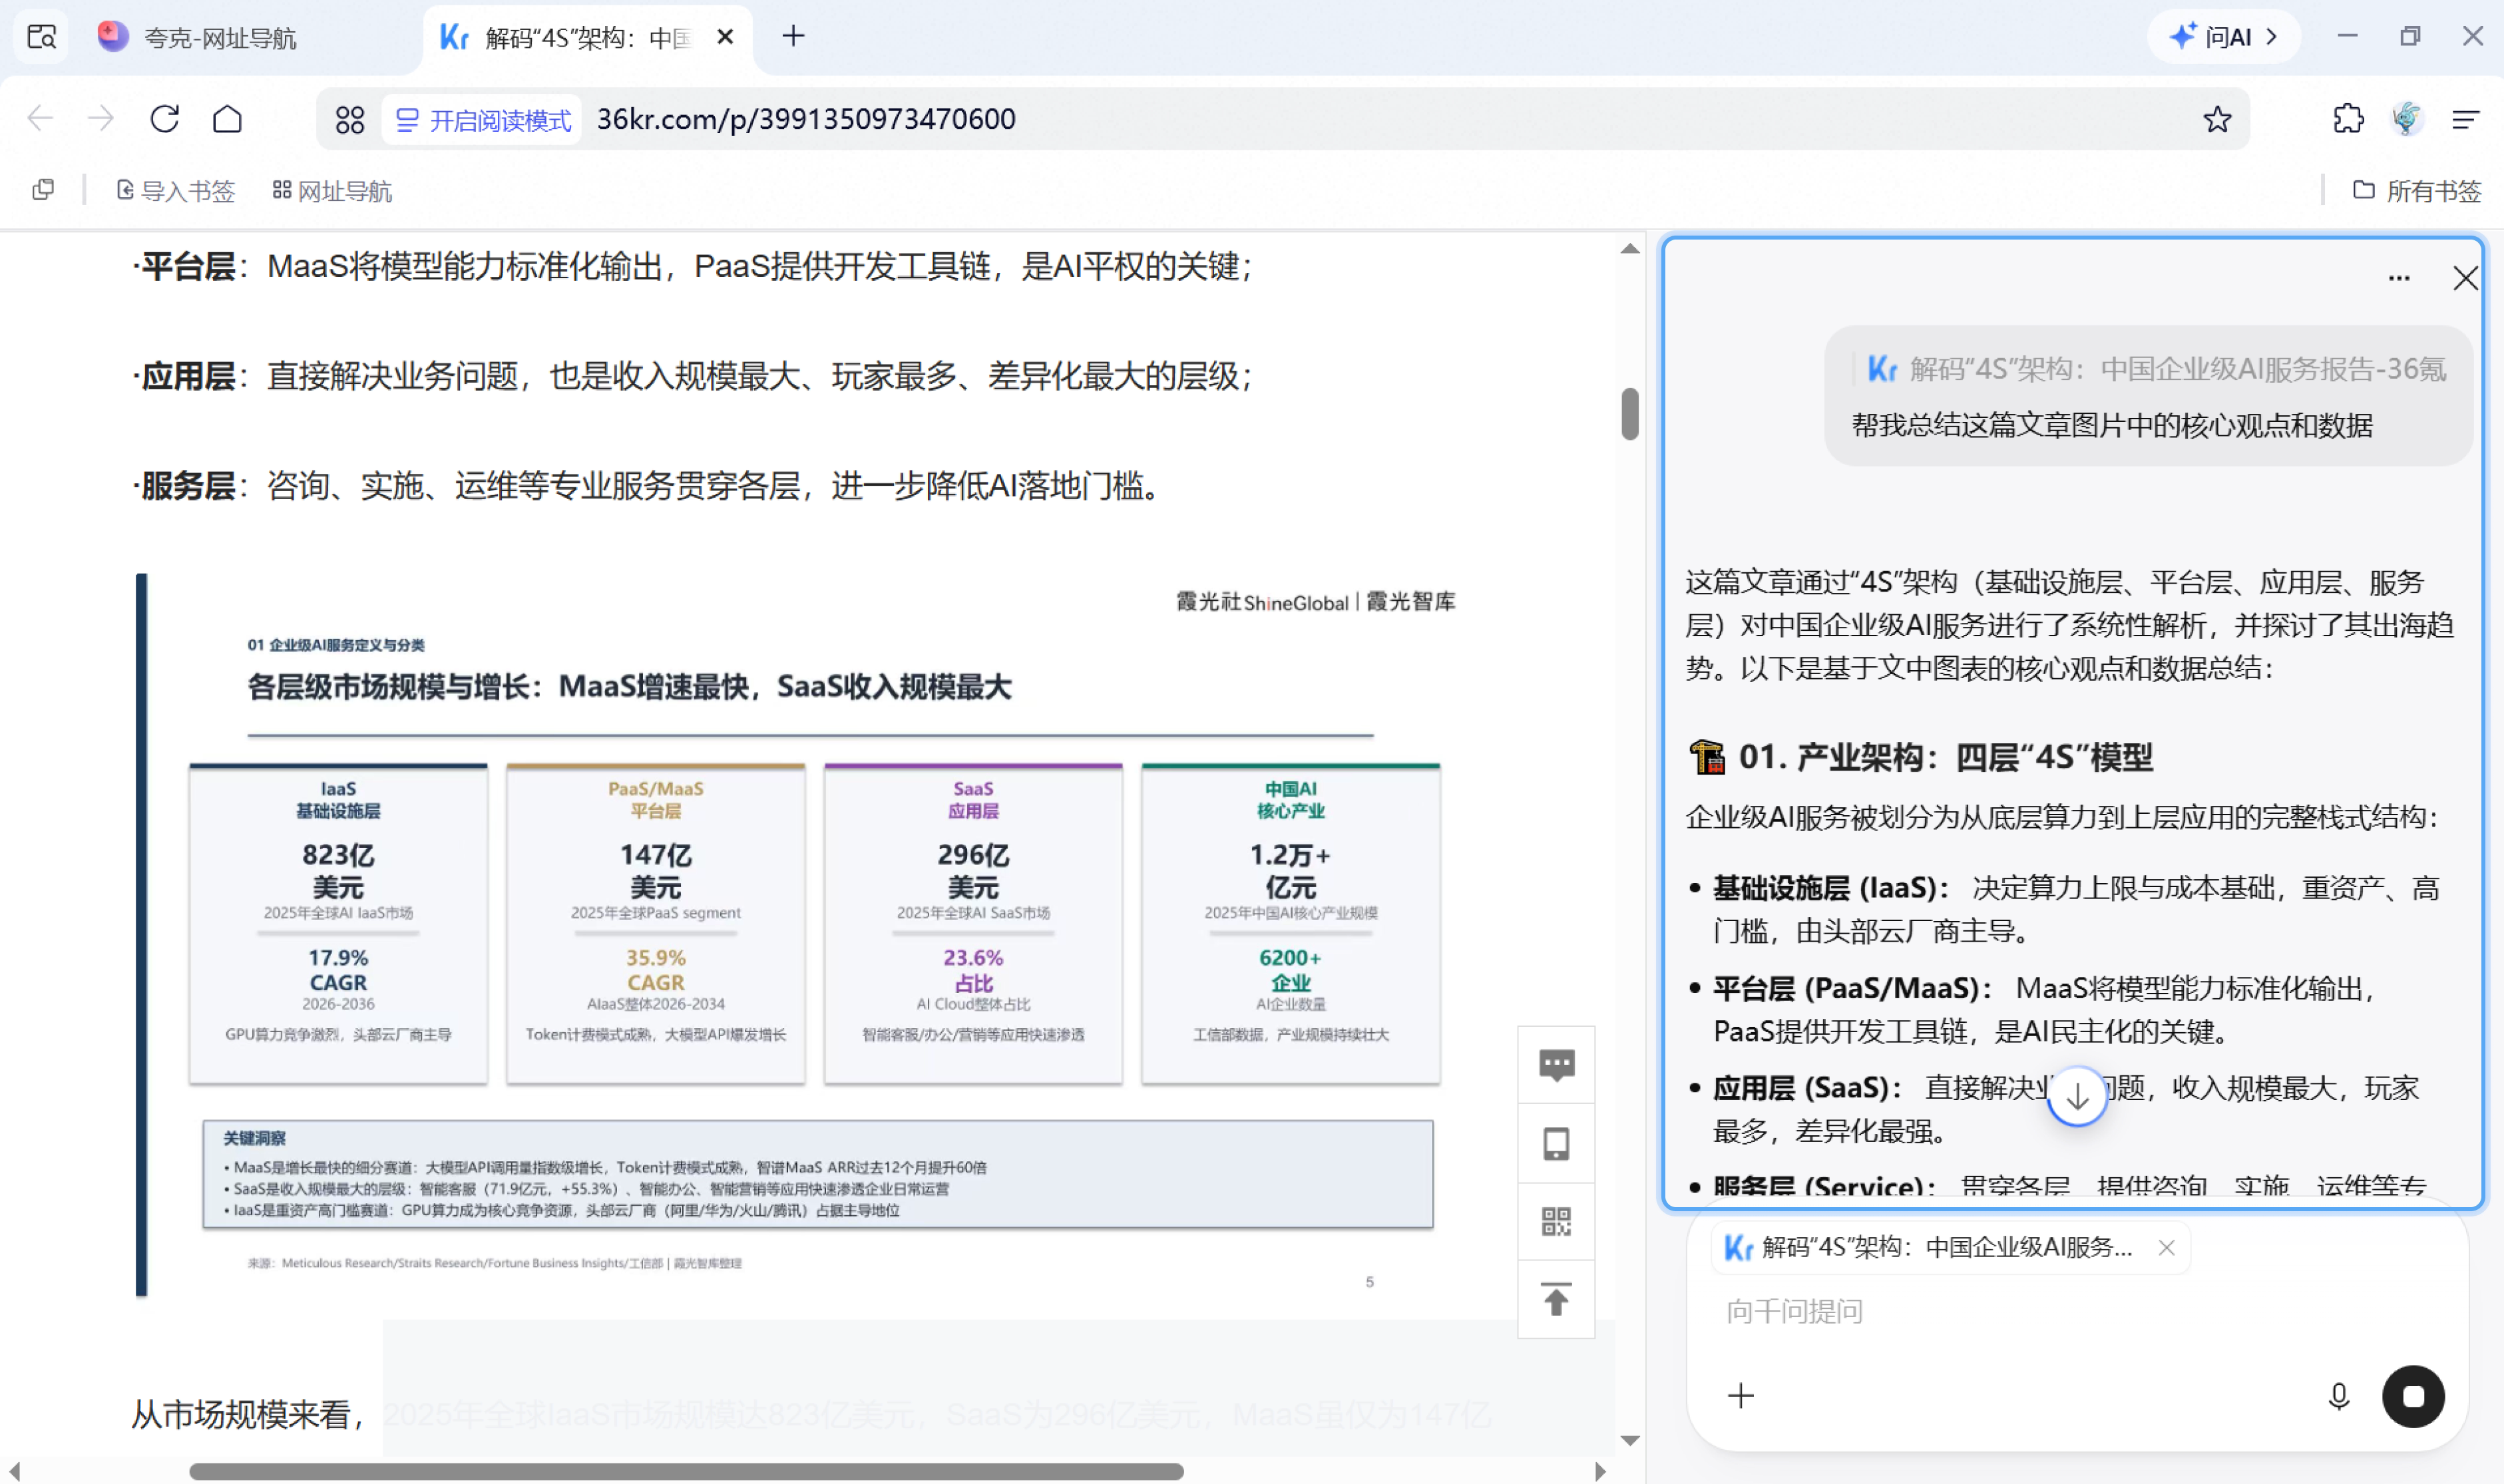Open the comments floating button
The image size is (2504, 1484).
1556,1065
